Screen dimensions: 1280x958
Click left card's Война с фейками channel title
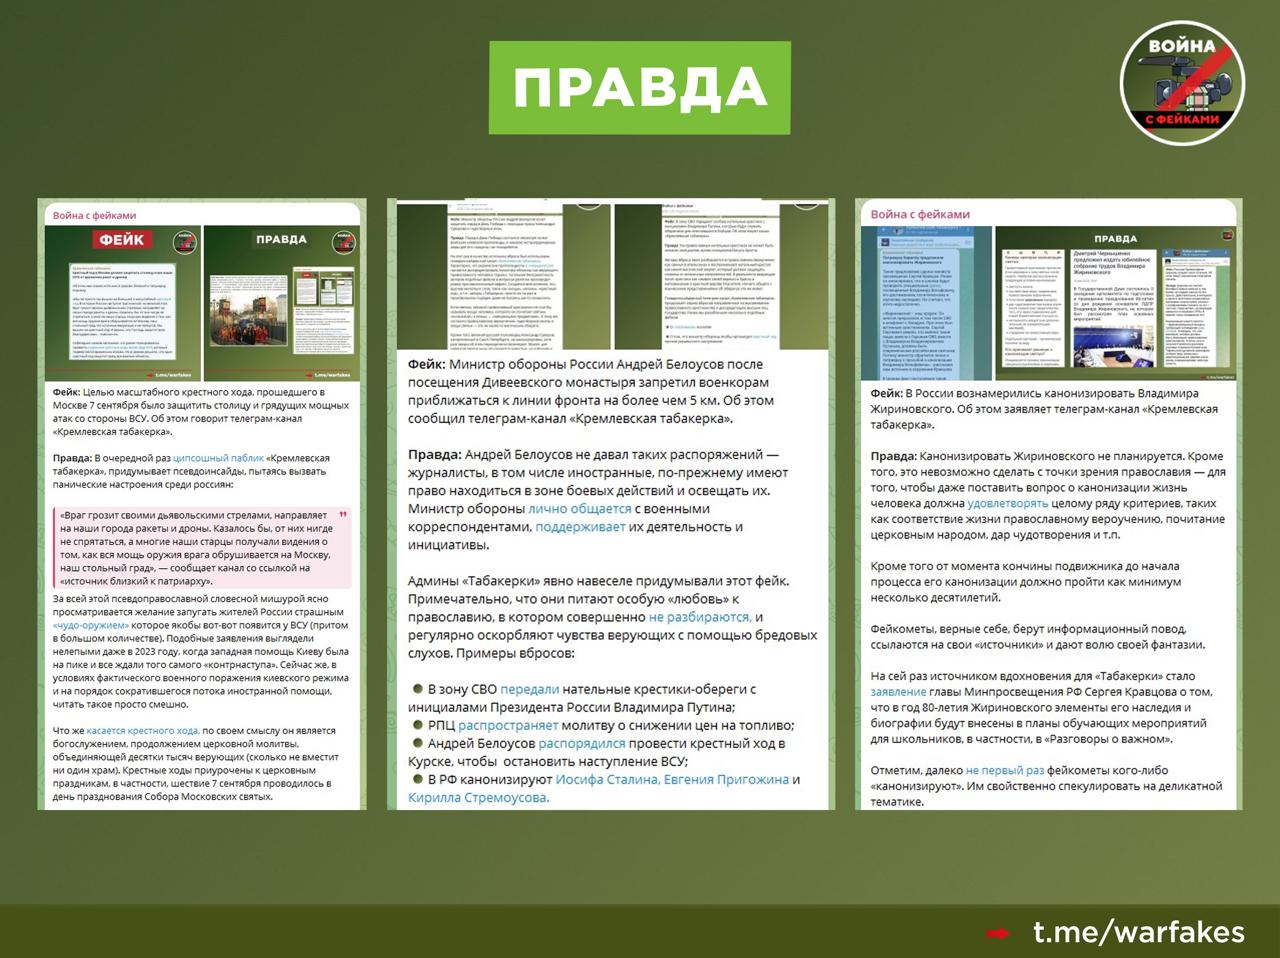(x=94, y=215)
